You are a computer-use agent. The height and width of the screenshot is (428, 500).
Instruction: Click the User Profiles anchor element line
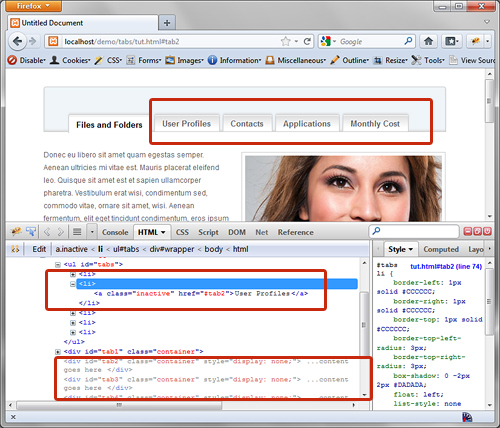(x=201, y=294)
